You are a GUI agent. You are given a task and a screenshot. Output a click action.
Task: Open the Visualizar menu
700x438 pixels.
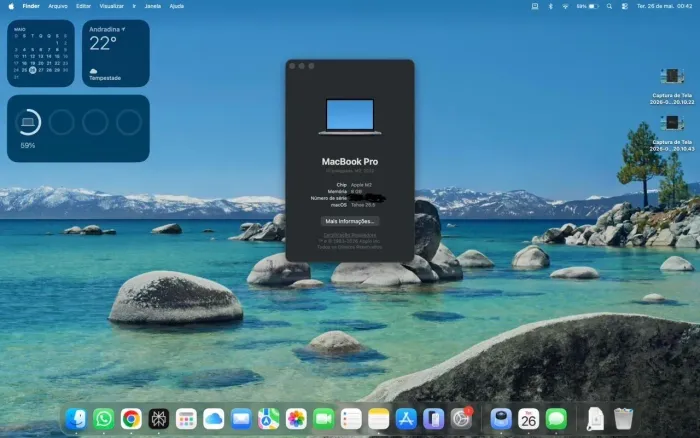(111, 6)
